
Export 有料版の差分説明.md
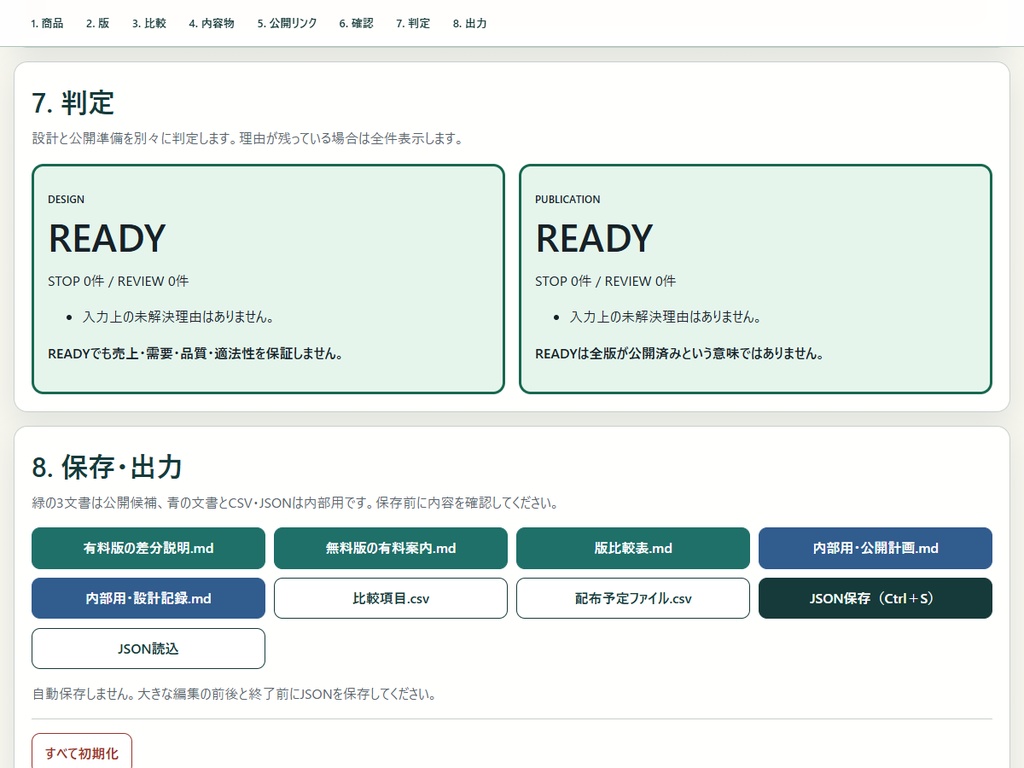pos(148,548)
